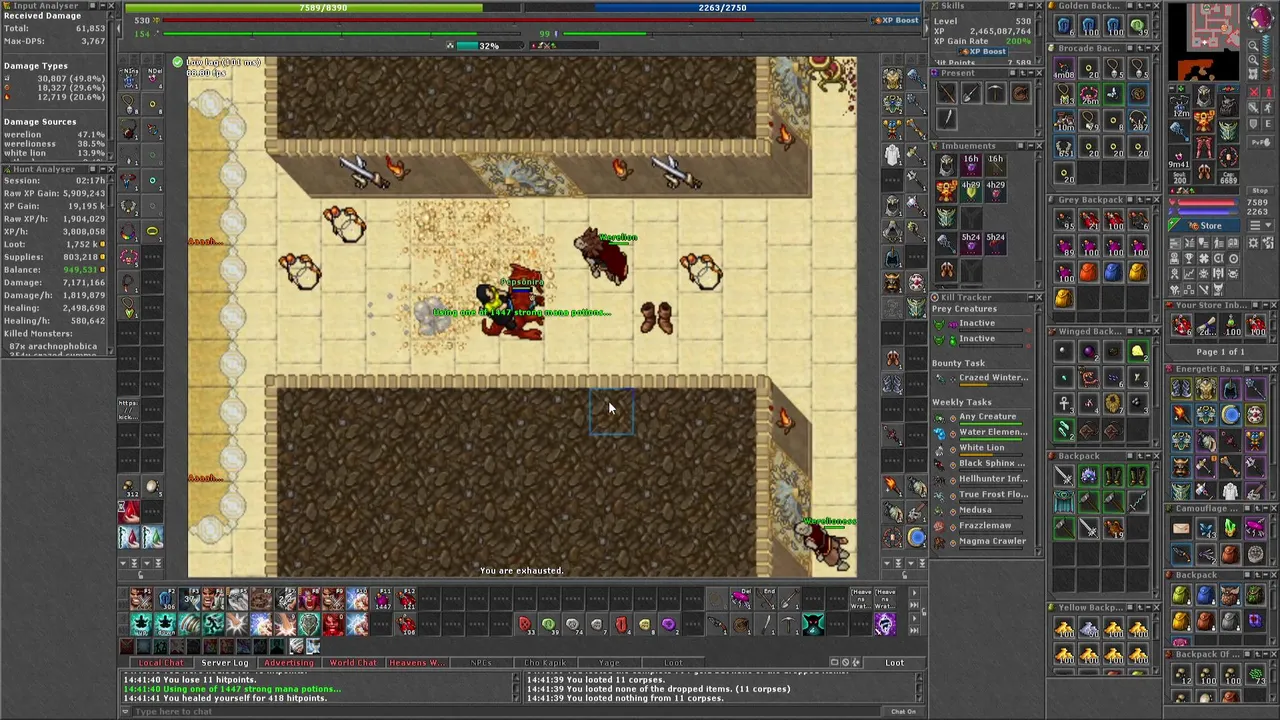The height and width of the screenshot is (720, 1280).
Task: Toggle the red X fight mode button
Action: coord(1255,92)
